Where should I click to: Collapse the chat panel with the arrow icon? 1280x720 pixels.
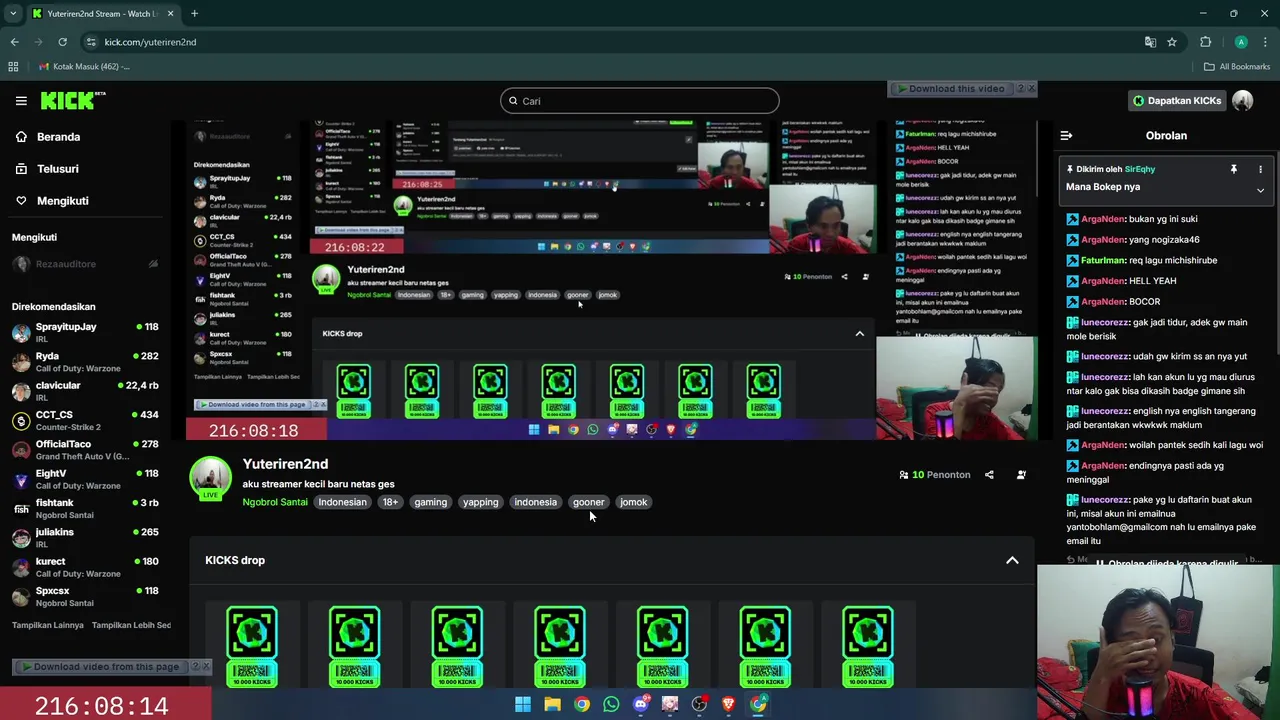[1066, 136]
